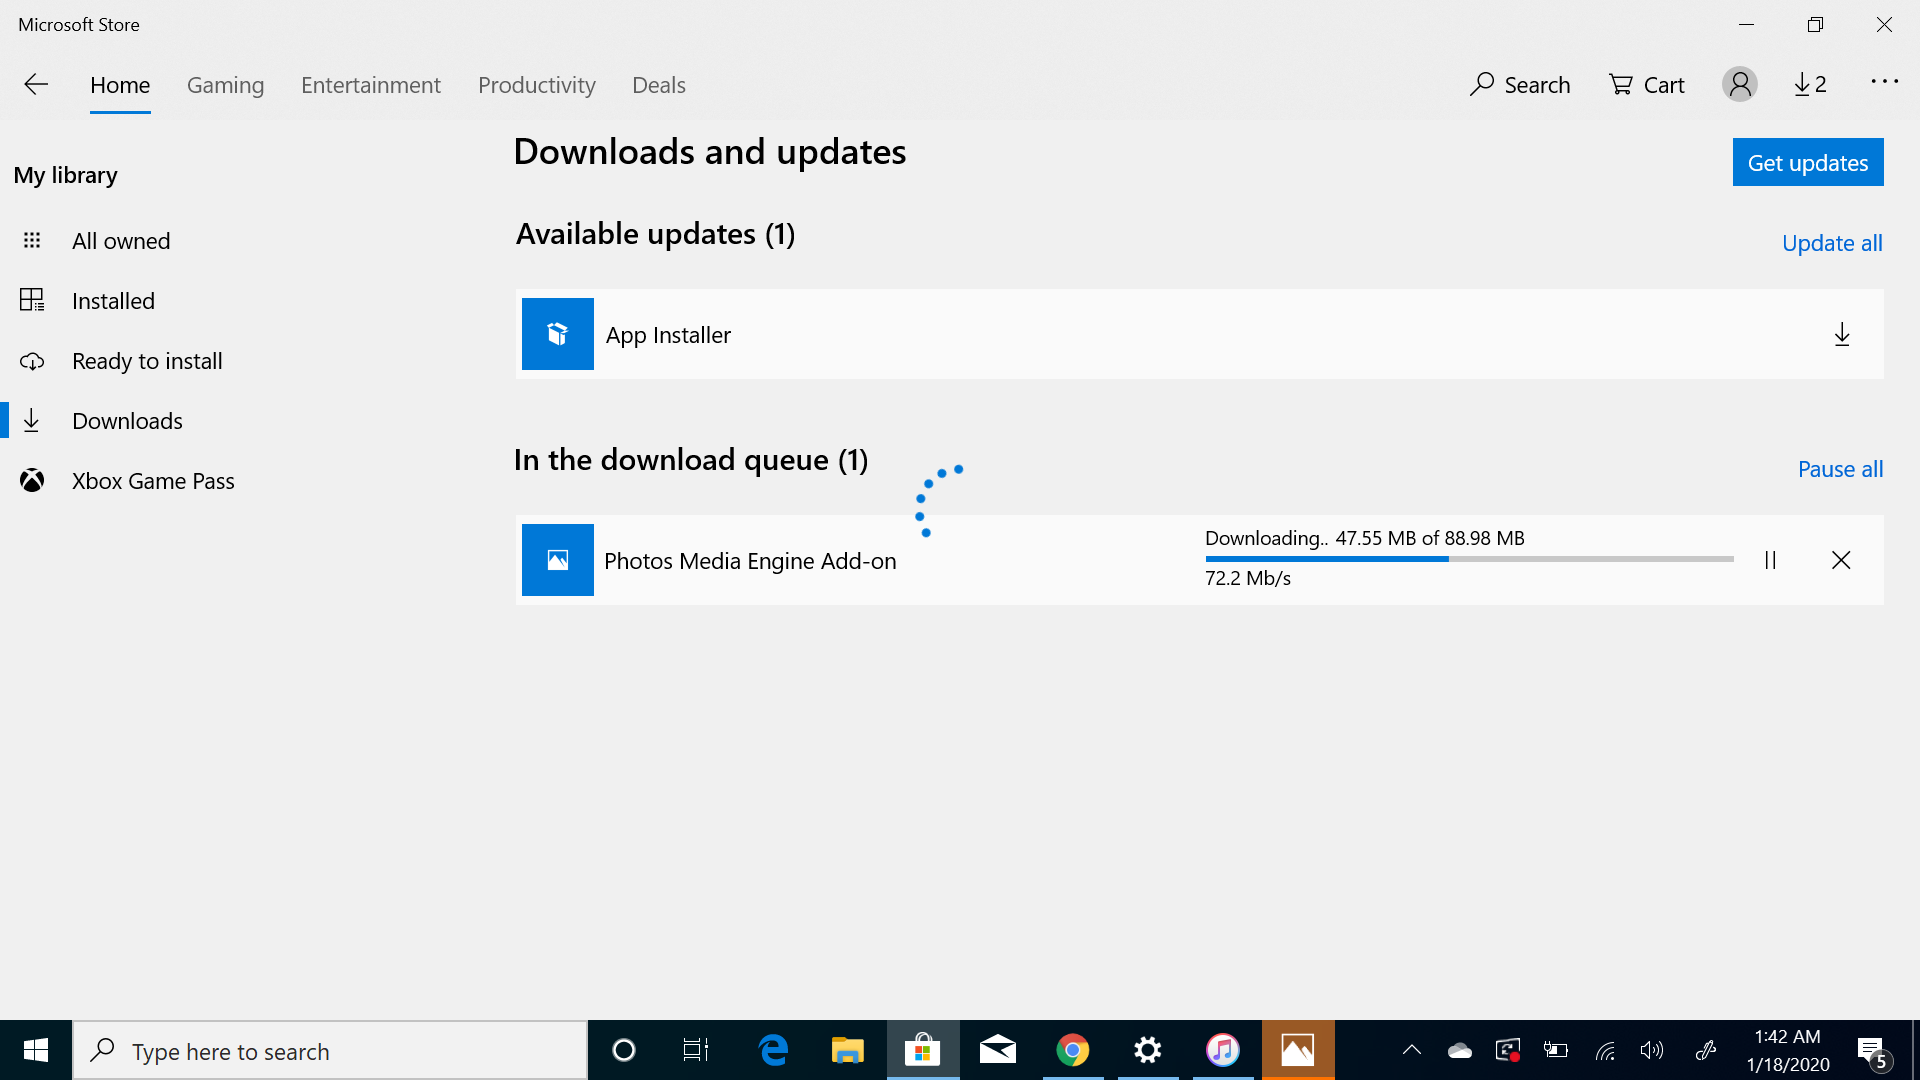Click the Pause all link
This screenshot has width=1920, height=1080.
[x=1839, y=469]
